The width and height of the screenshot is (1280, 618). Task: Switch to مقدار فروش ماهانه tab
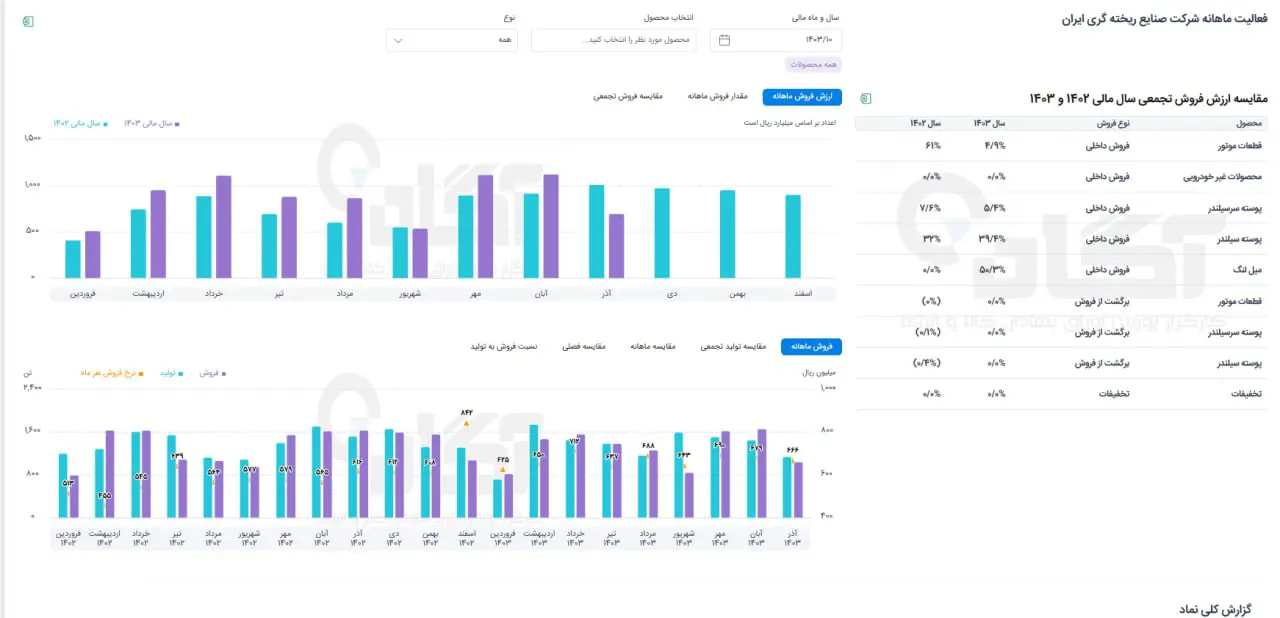tap(718, 97)
